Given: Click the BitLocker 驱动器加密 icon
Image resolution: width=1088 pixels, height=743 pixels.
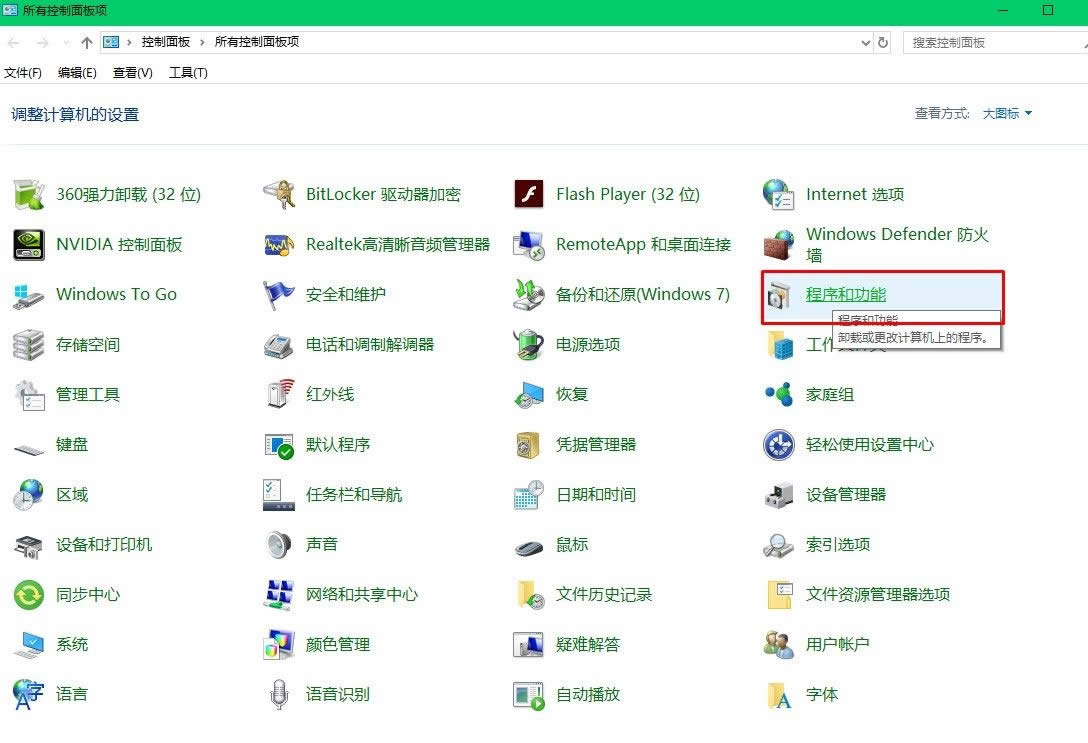Looking at the screenshot, I should click(278, 195).
